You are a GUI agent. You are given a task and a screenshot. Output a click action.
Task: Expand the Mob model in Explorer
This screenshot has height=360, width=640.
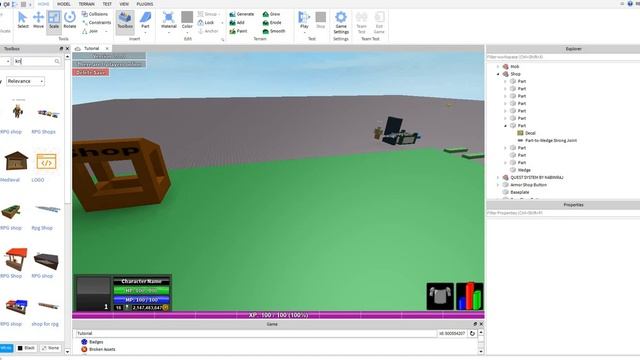(498, 67)
